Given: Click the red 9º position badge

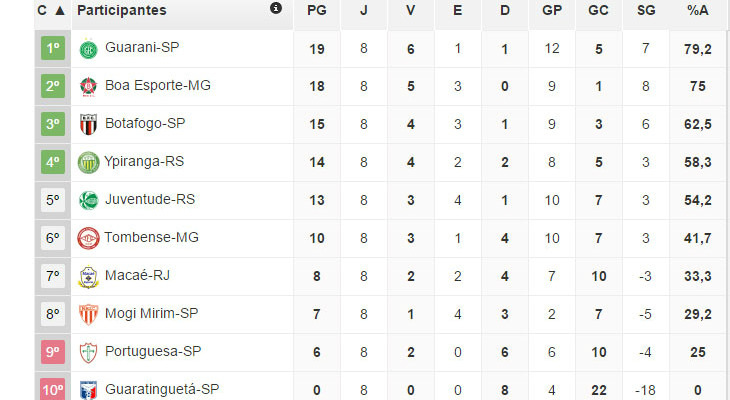Looking at the screenshot, I should [x=53, y=352].
